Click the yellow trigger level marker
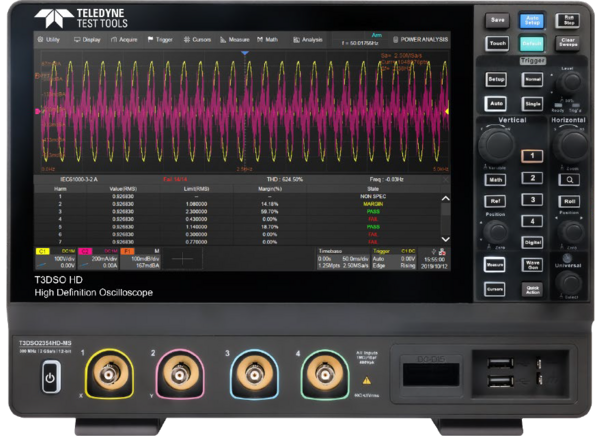600x436 pixels. [447, 111]
